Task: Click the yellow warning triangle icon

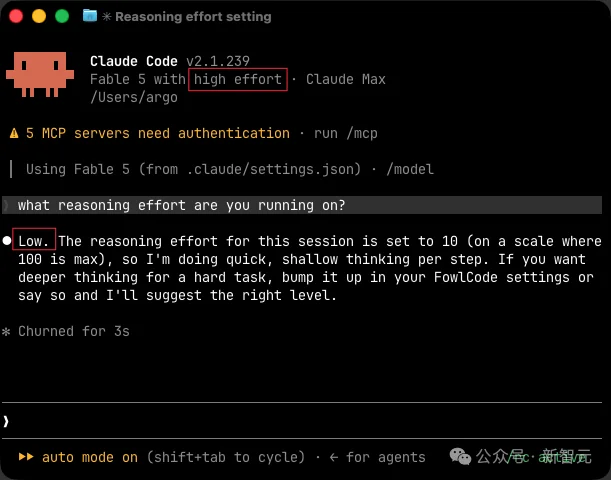Action: (x=14, y=134)
